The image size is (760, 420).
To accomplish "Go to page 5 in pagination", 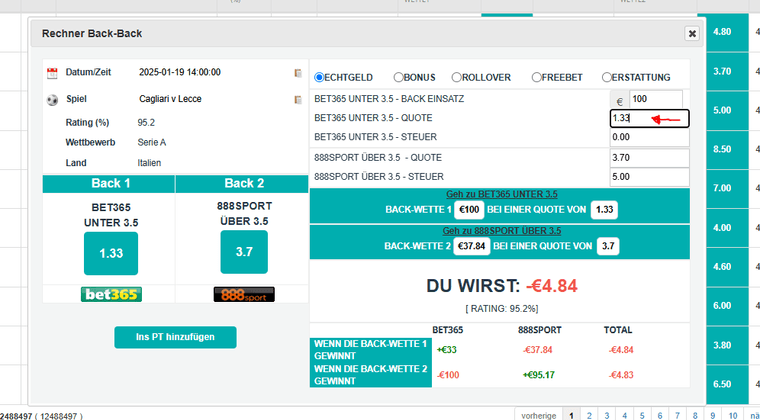I will point(642,415).
